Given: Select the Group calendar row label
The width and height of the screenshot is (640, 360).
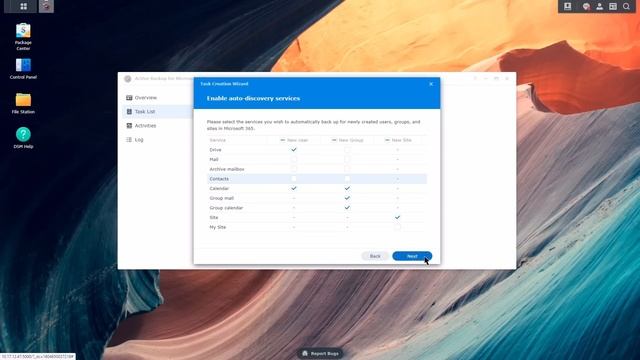Looking at the screenshot, I should point(226,208).
